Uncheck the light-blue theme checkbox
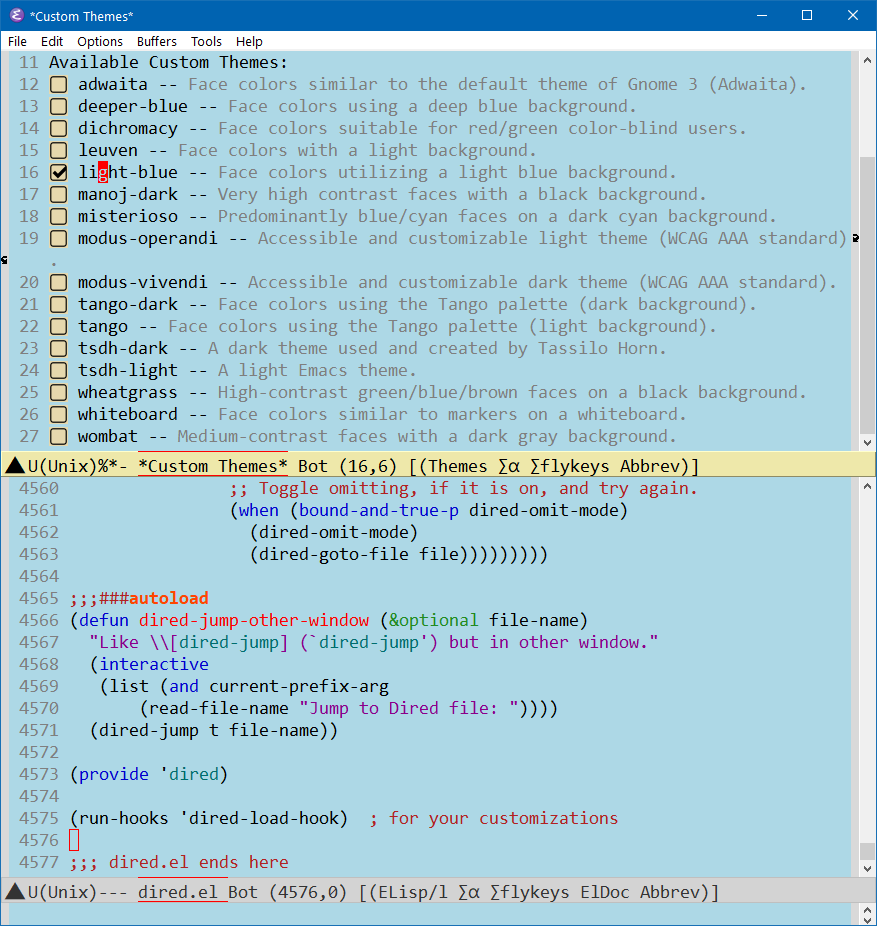 tap(58, 172)
